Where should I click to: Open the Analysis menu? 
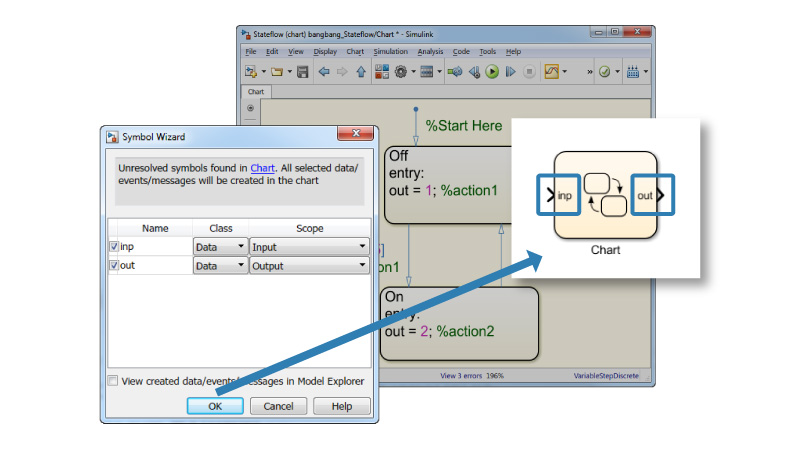[430, 51]
